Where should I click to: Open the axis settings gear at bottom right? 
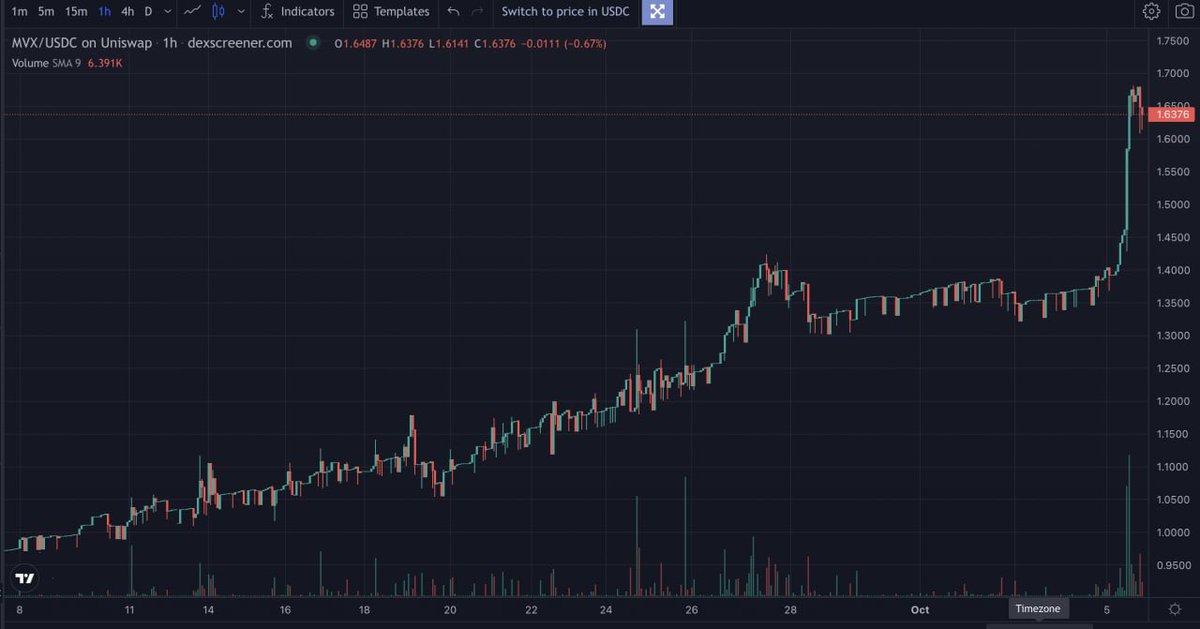[1174, 608]
